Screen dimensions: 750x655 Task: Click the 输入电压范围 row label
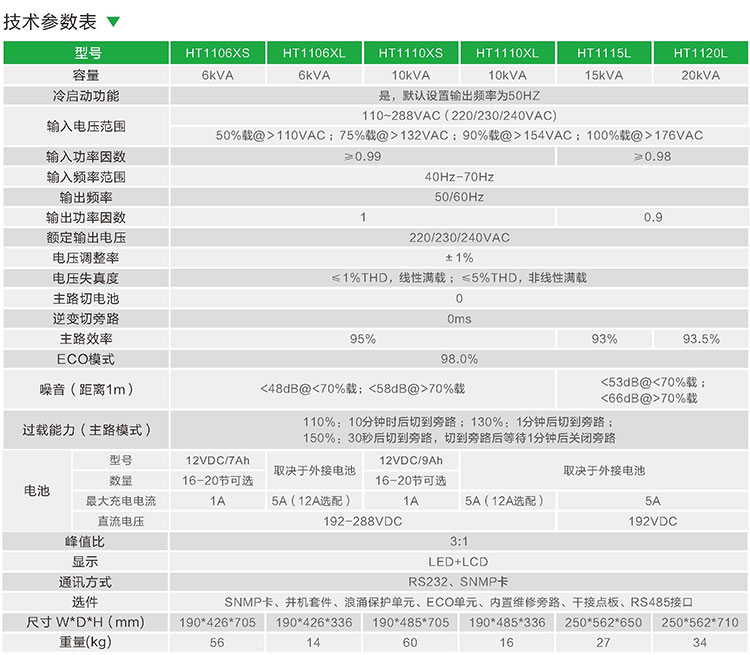click(86, 126)
